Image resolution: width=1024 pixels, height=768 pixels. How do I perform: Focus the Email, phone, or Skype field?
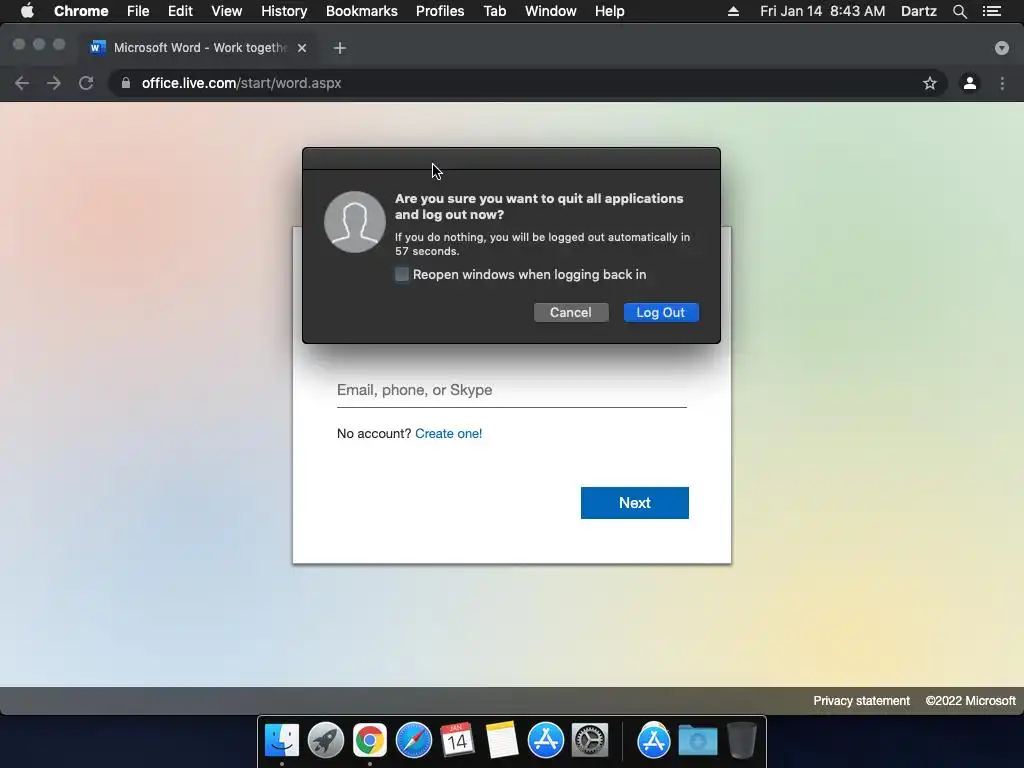pos(511,391)
